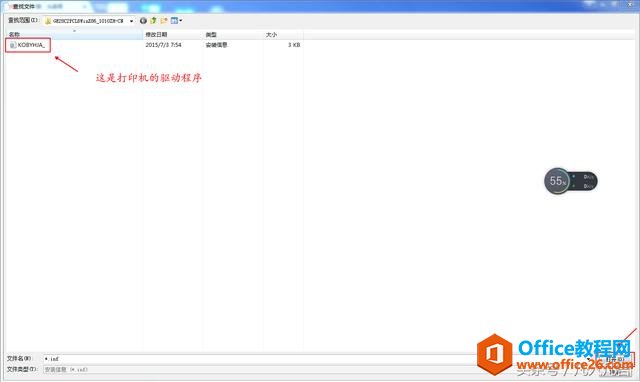Open the view menu dropdown arrow
This screenshot has height=382, width=640.
pyautogui.click(x=181, y=20)
